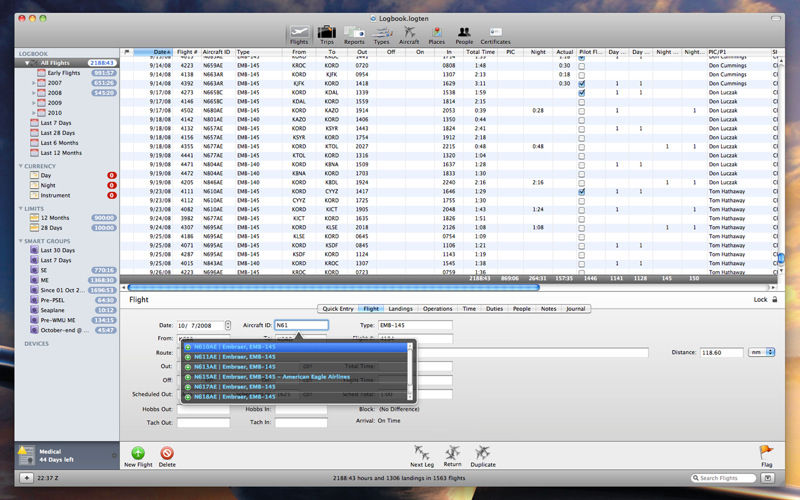
Task: Switch to the Operations tab
Action: tap(437, 309)
